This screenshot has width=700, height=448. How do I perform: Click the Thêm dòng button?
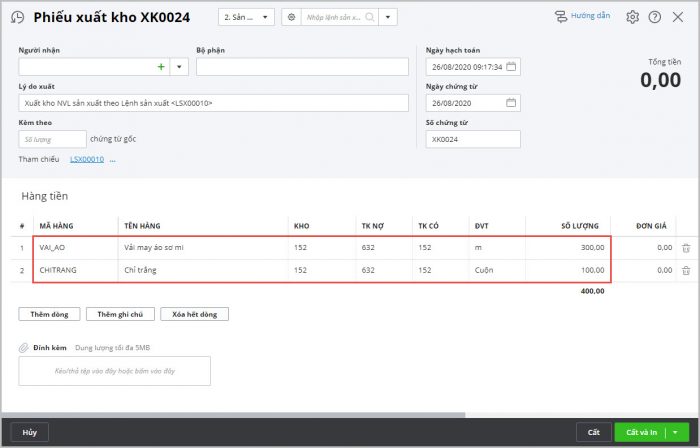(x=48, y=314)
